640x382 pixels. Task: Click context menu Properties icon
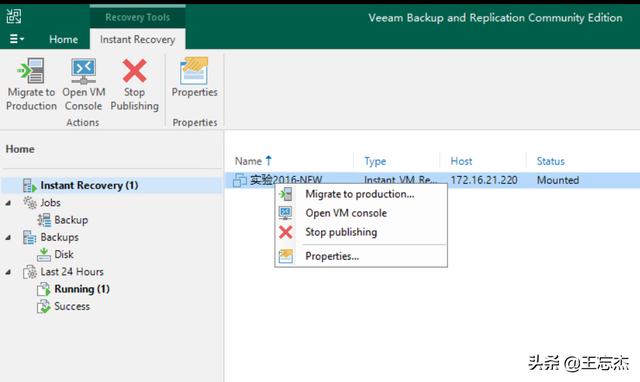(x=285, y=256)
